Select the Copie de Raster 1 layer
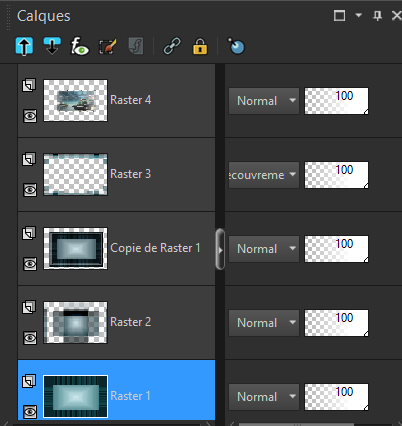 [116, 248]
